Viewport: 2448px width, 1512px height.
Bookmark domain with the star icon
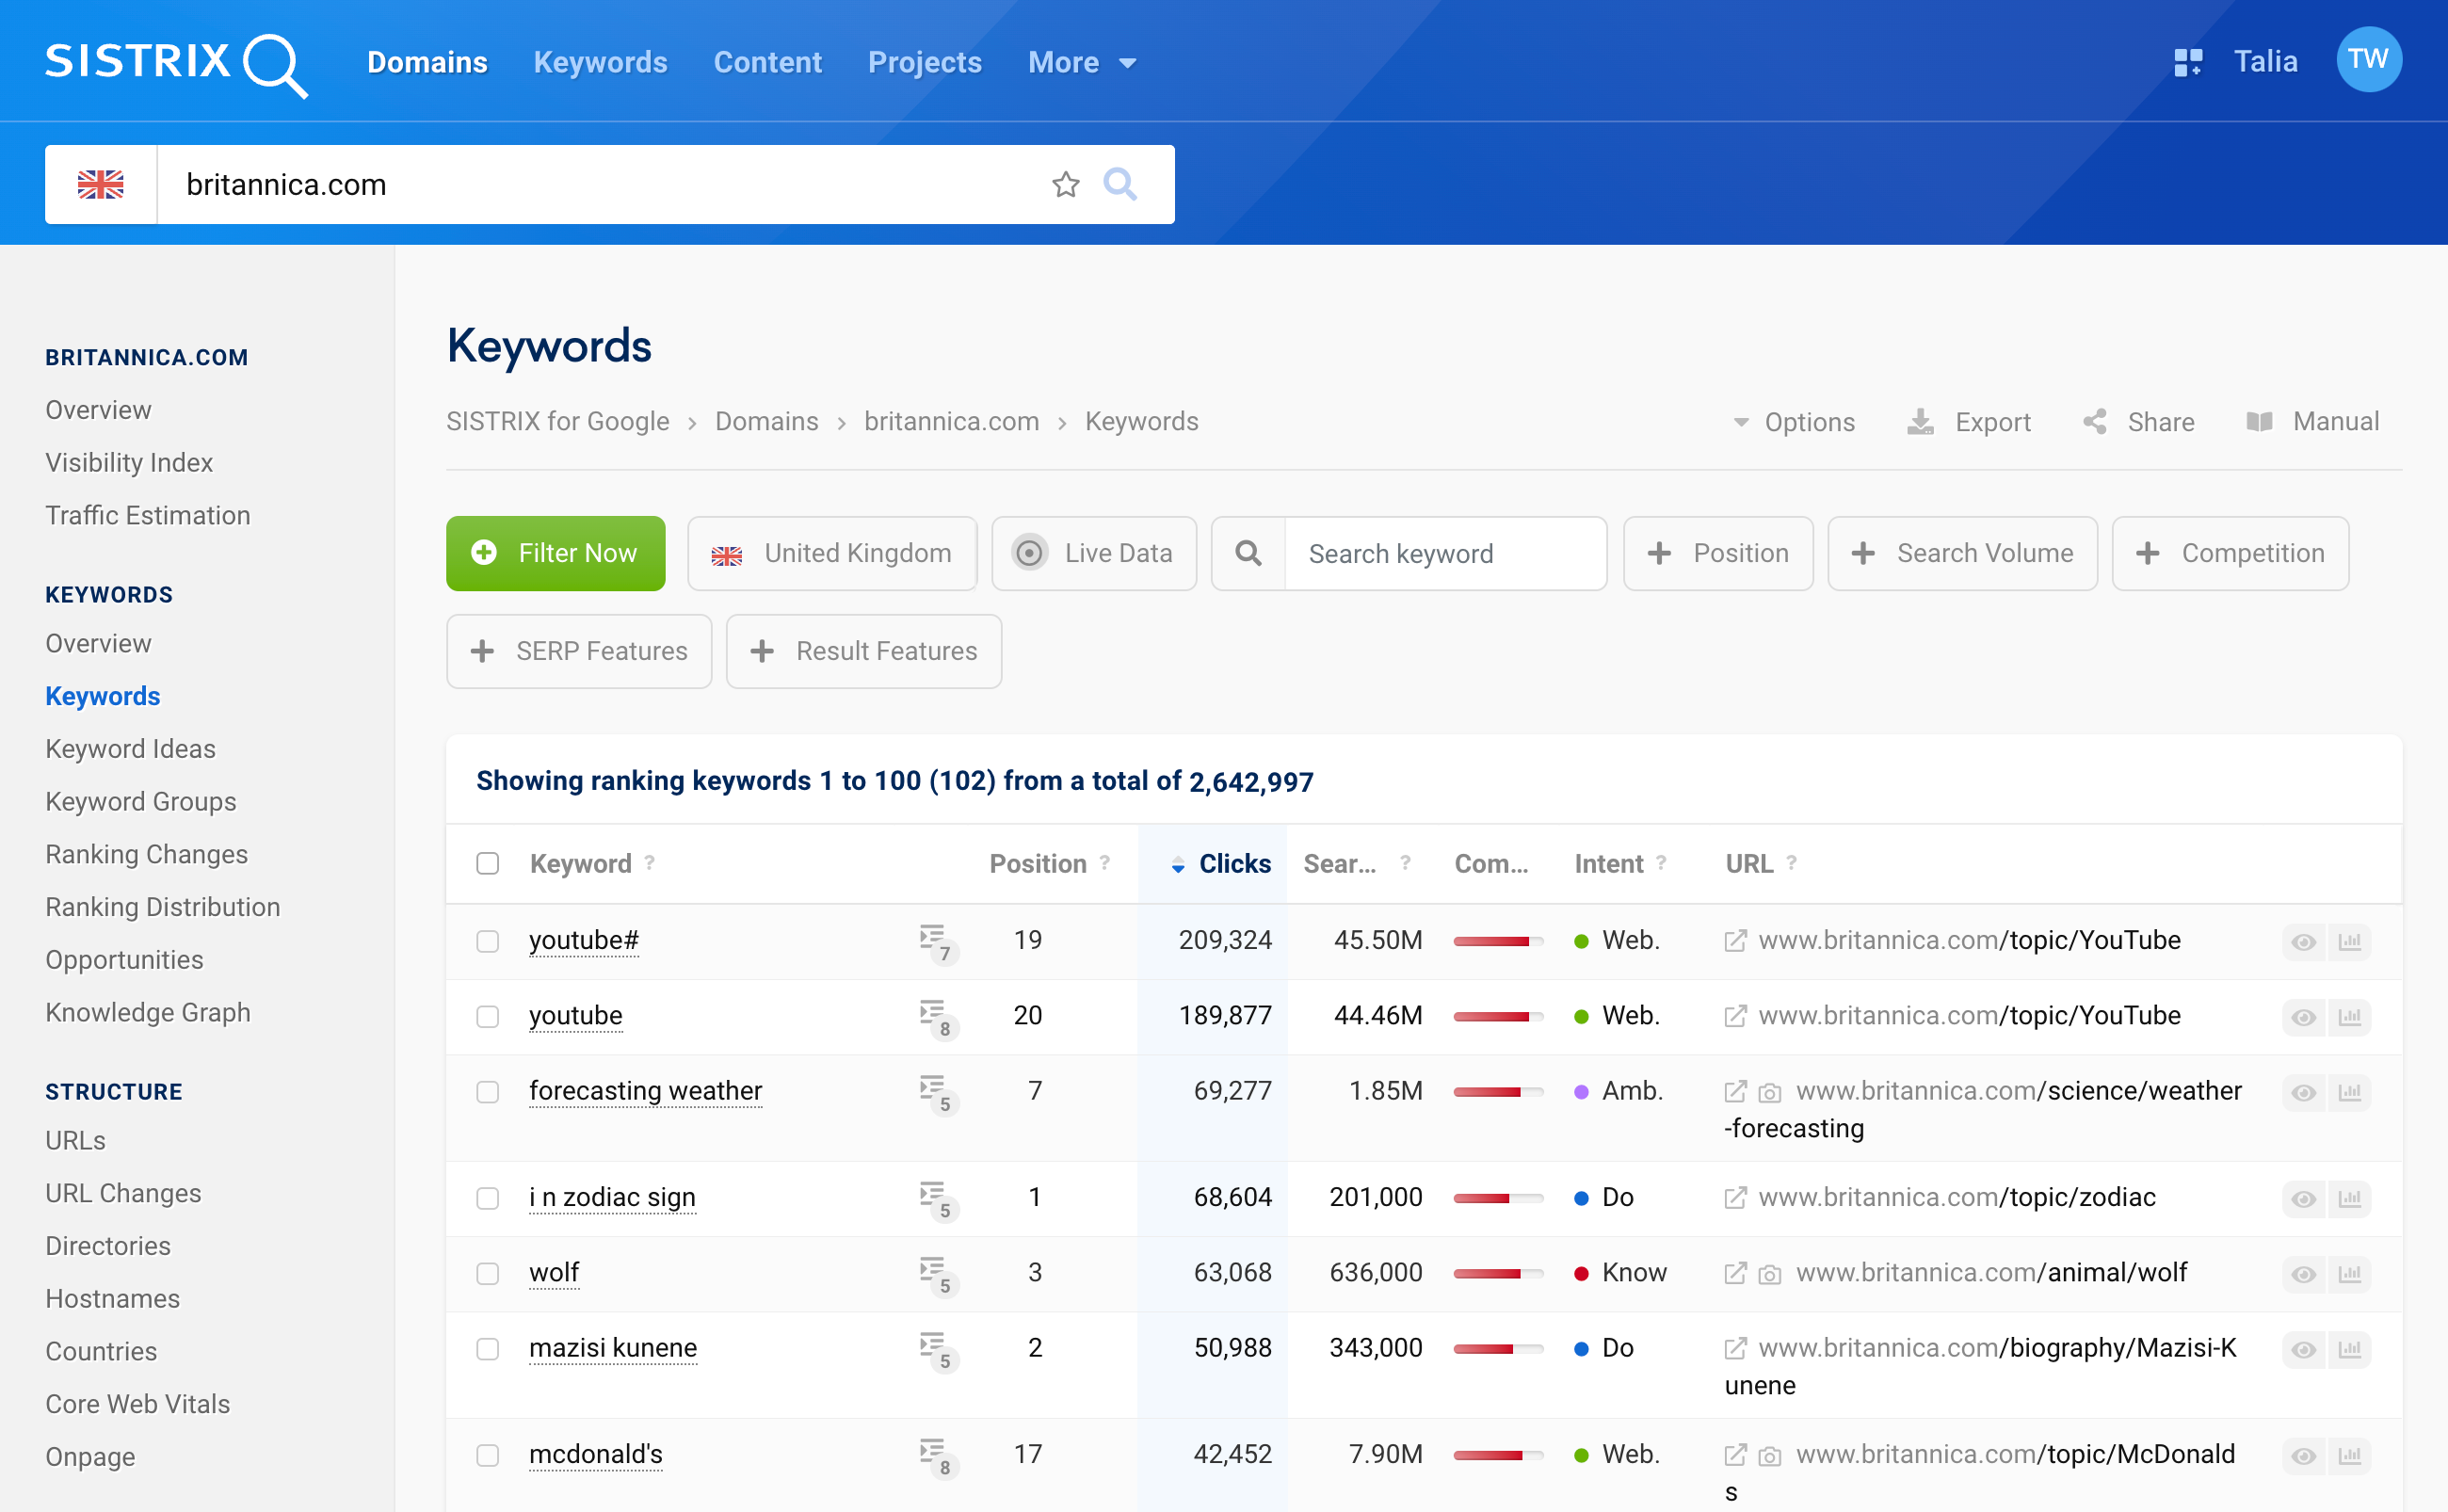(x=1065, y=184)
